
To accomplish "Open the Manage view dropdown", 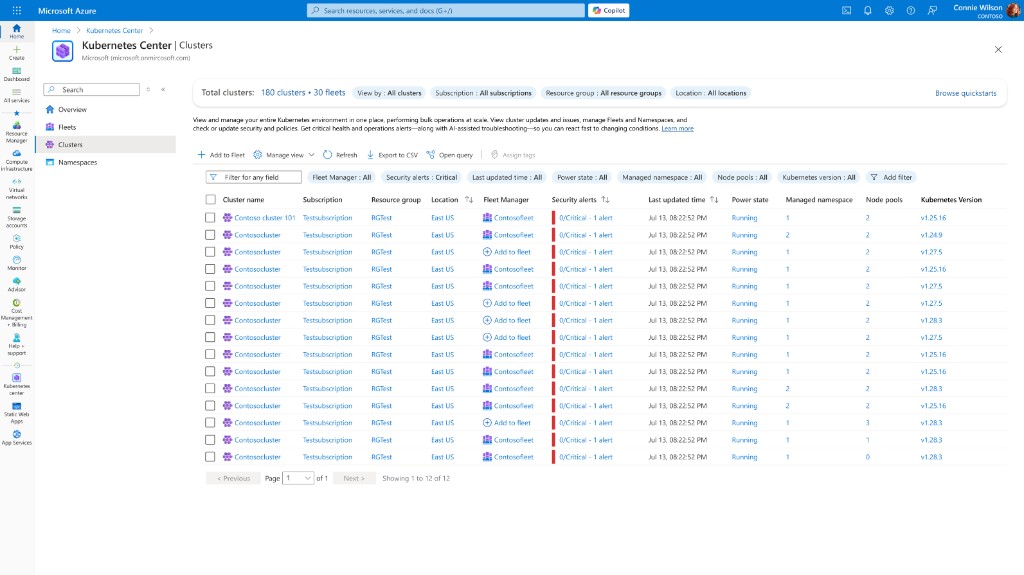I will pyautogui.click(x=284, y=155).
